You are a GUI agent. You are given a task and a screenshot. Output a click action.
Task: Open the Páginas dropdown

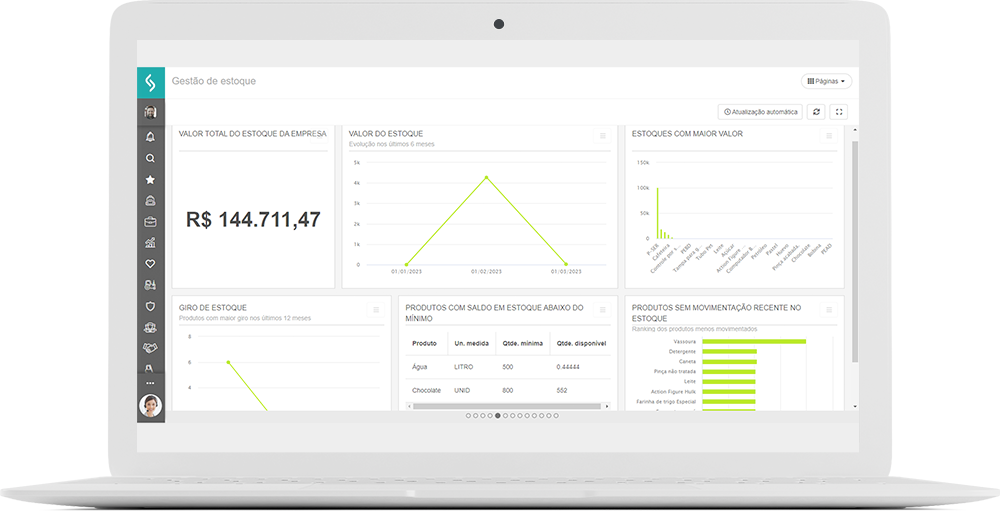pyautogui.click(x=826, y=81)
